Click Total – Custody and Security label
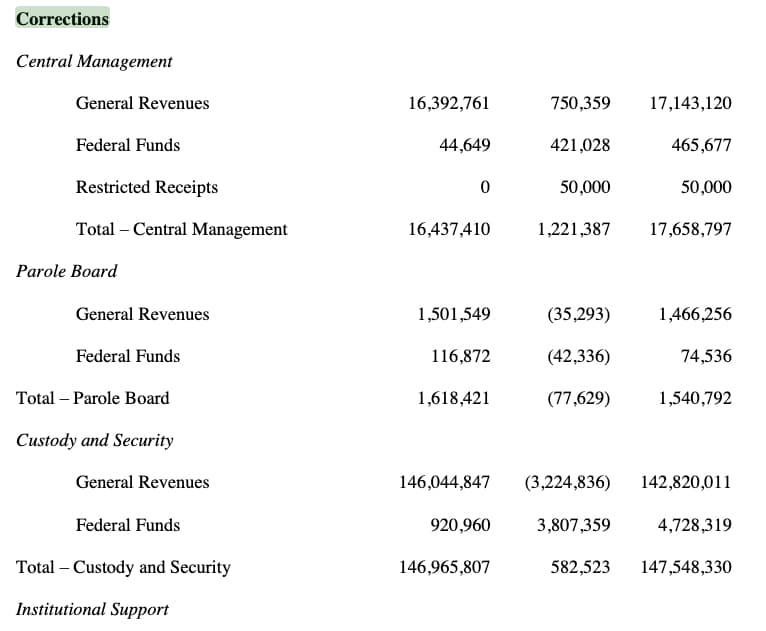The height and width of the screenshot is (631, 766). tap(123, 567)
